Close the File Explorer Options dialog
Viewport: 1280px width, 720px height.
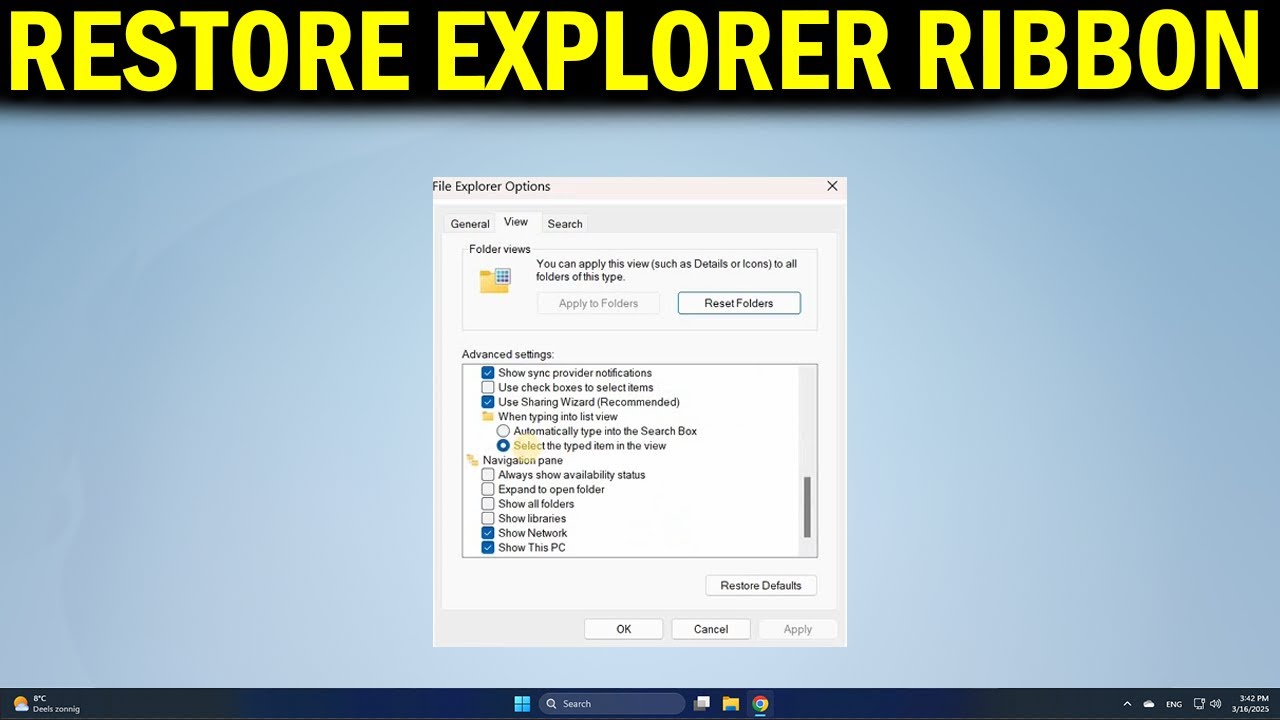pyautogui.click(x=832, y=186)
